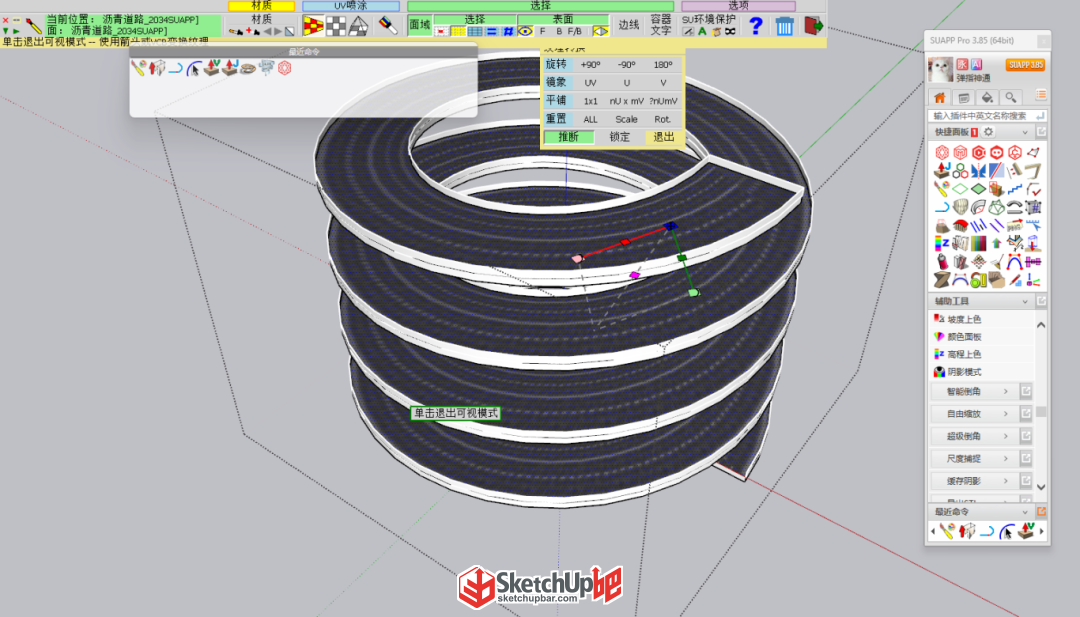Click the cardboard box icon in quick panel
Viewport: 1080px width, 617px height.
coord(997,280)
